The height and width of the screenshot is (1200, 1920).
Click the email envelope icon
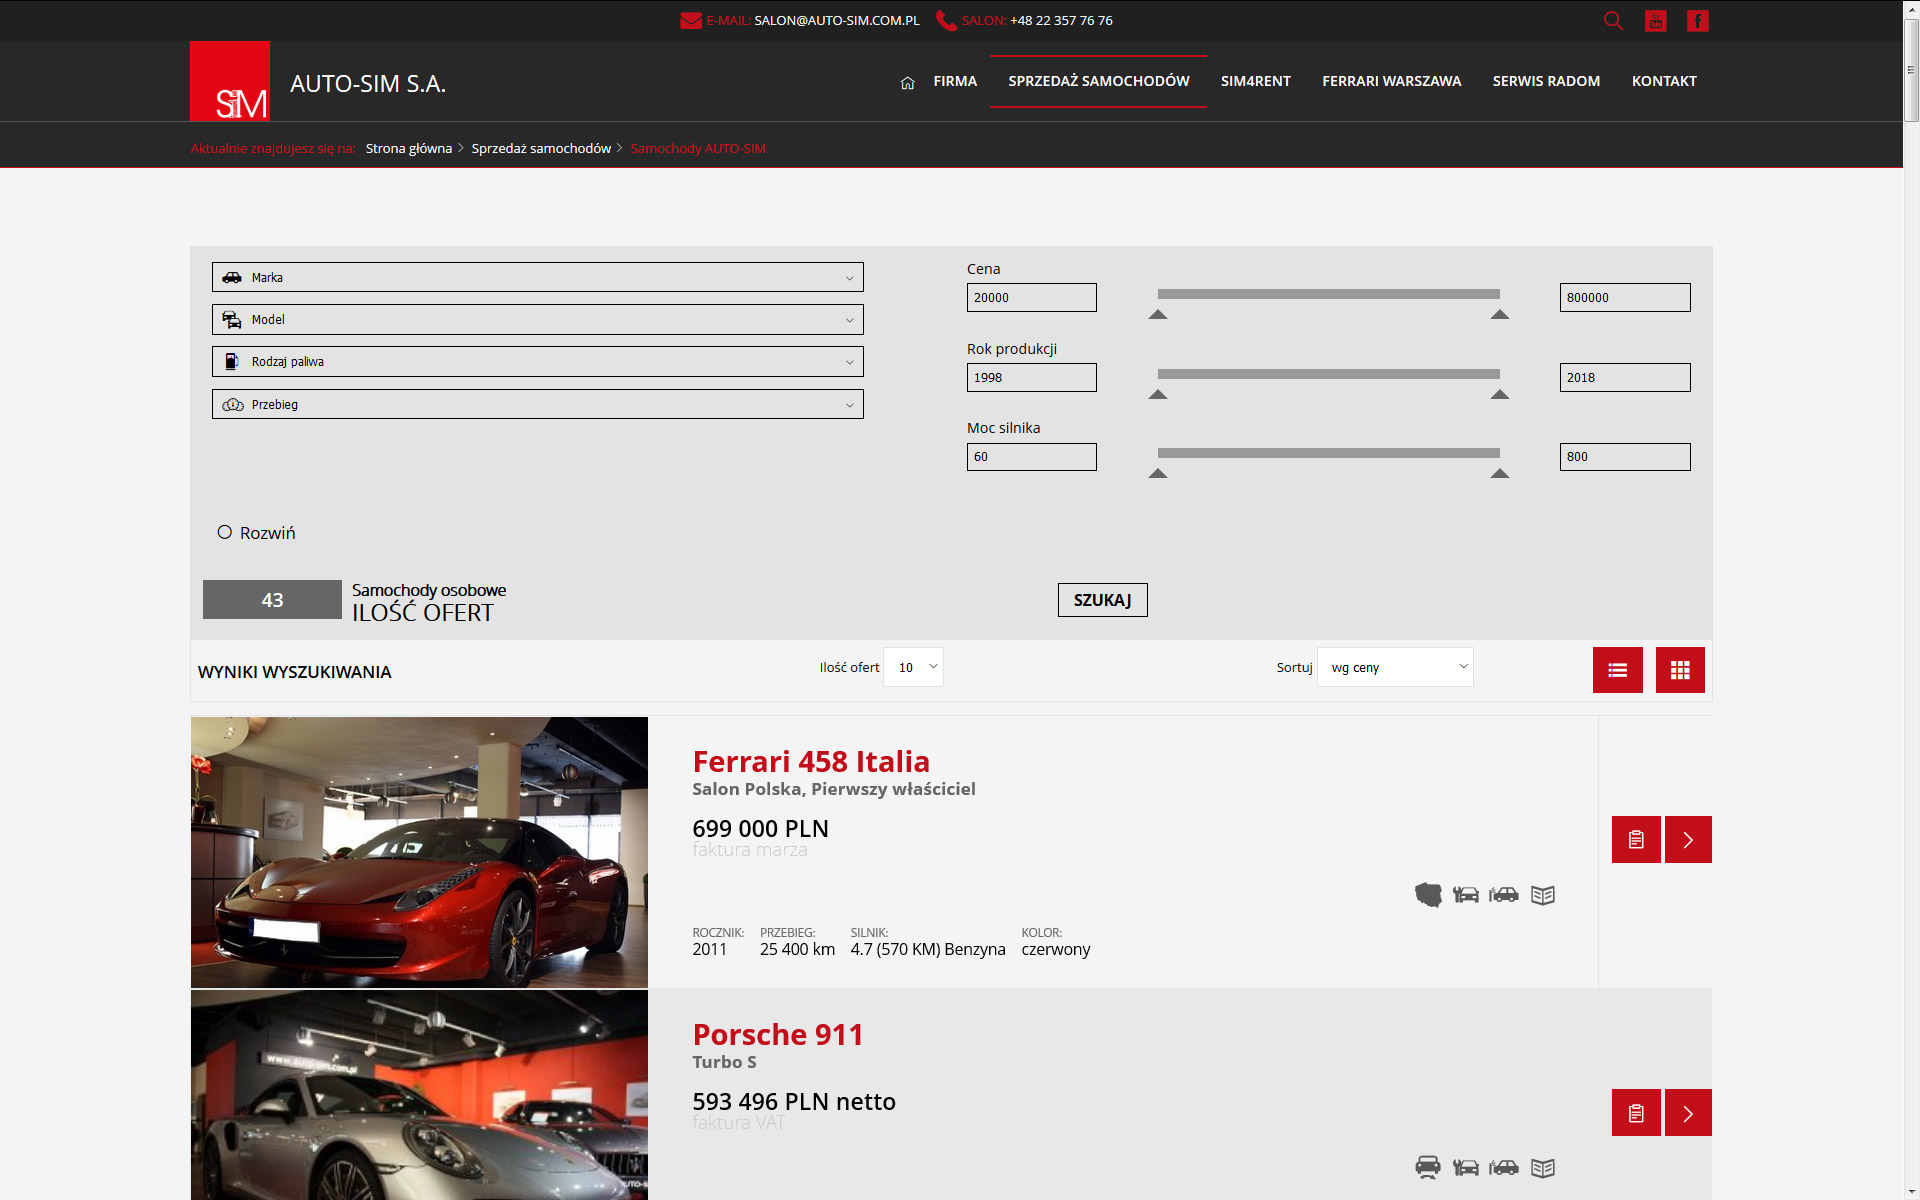pyautogui.click(x=691, y=21)
